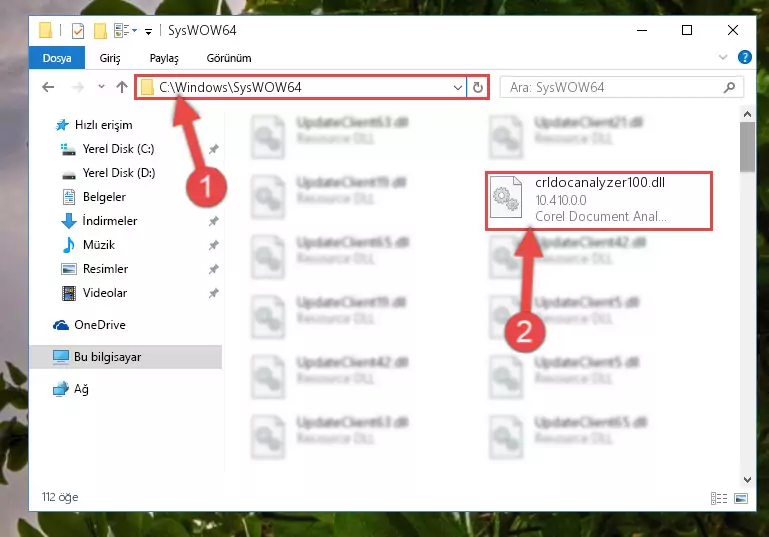The height and width of the screenshot is (537, 769).
Task: Open Customize Quick Access Toolbar arrow
Action: [148, 32]
